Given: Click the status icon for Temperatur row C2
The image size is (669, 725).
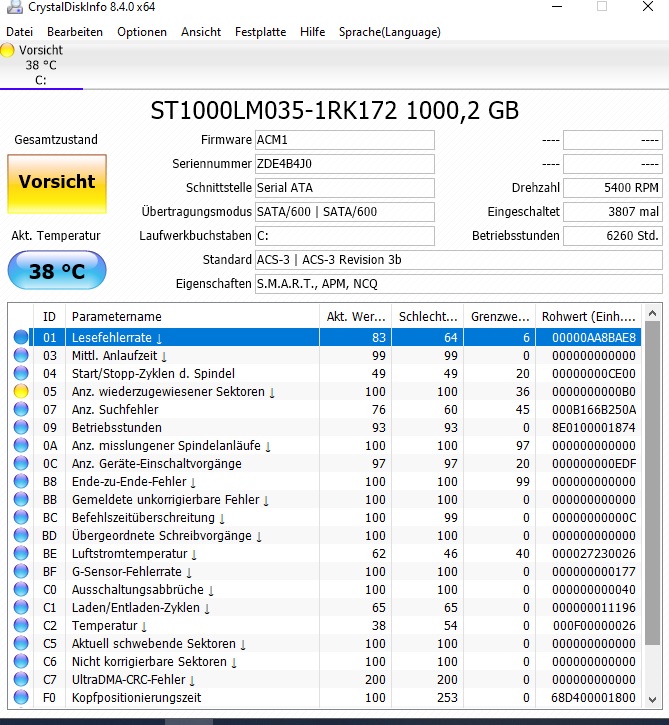Looking at the screenshot, I should (21, 625).
